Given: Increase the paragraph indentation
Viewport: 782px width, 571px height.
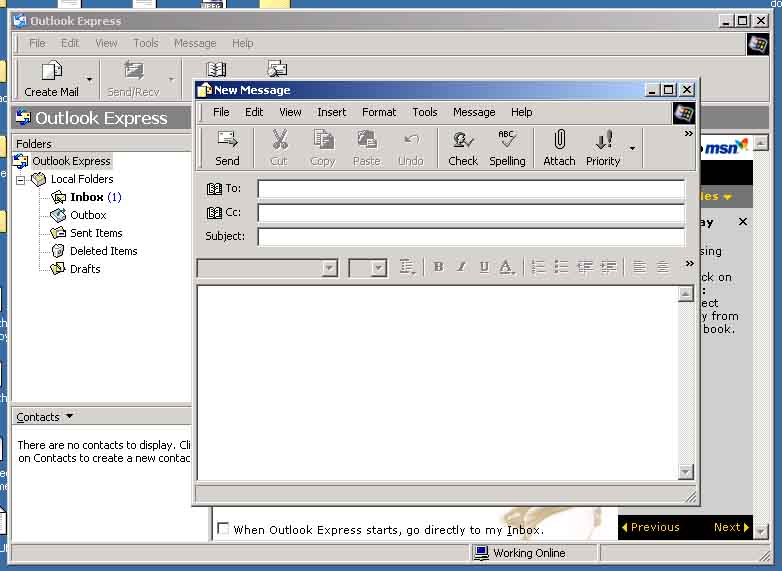Looking at the screenshot, I should [x=608, y=267].
